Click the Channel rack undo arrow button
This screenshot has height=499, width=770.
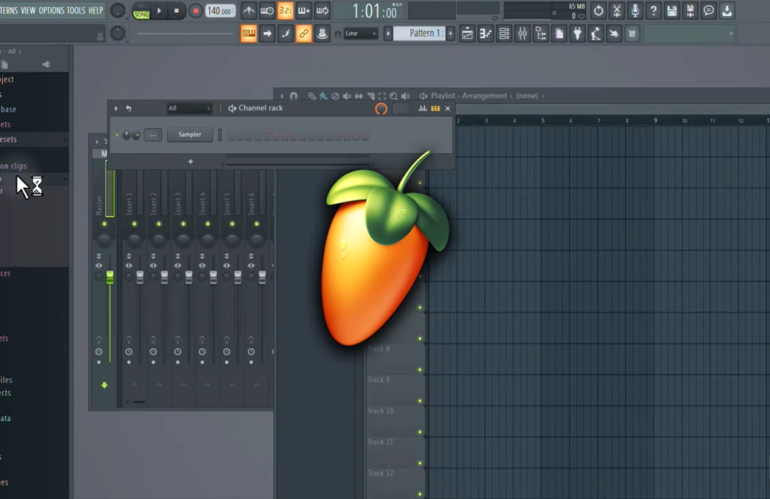(129, 109)
